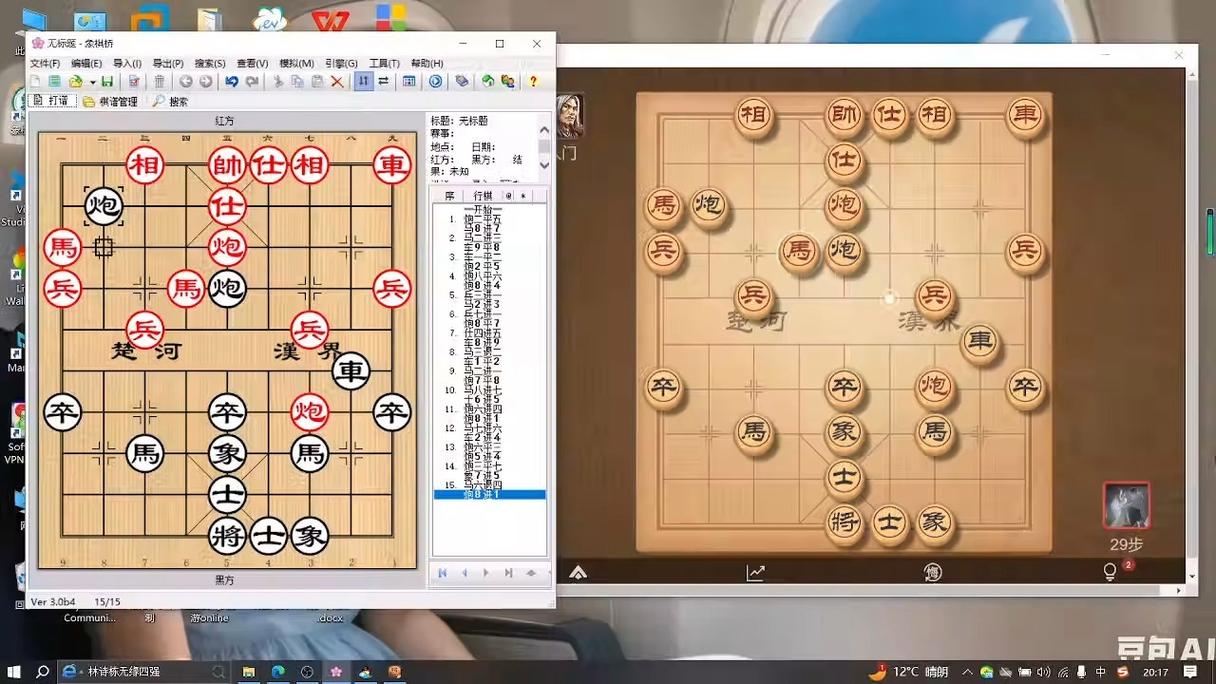The height and width of the screenshot is (684, 1216).
Task: Switch to the 搜索 tab
Action: (171, 101)
